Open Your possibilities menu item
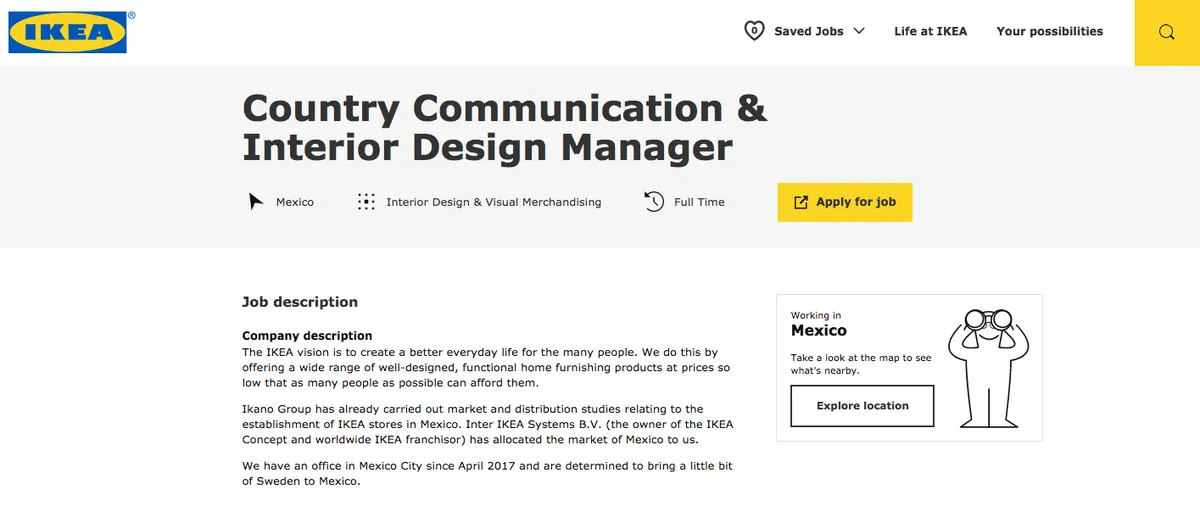The height and width of the screenshot is (505, 1200). pyautogui.click(x=1050, y=31)
